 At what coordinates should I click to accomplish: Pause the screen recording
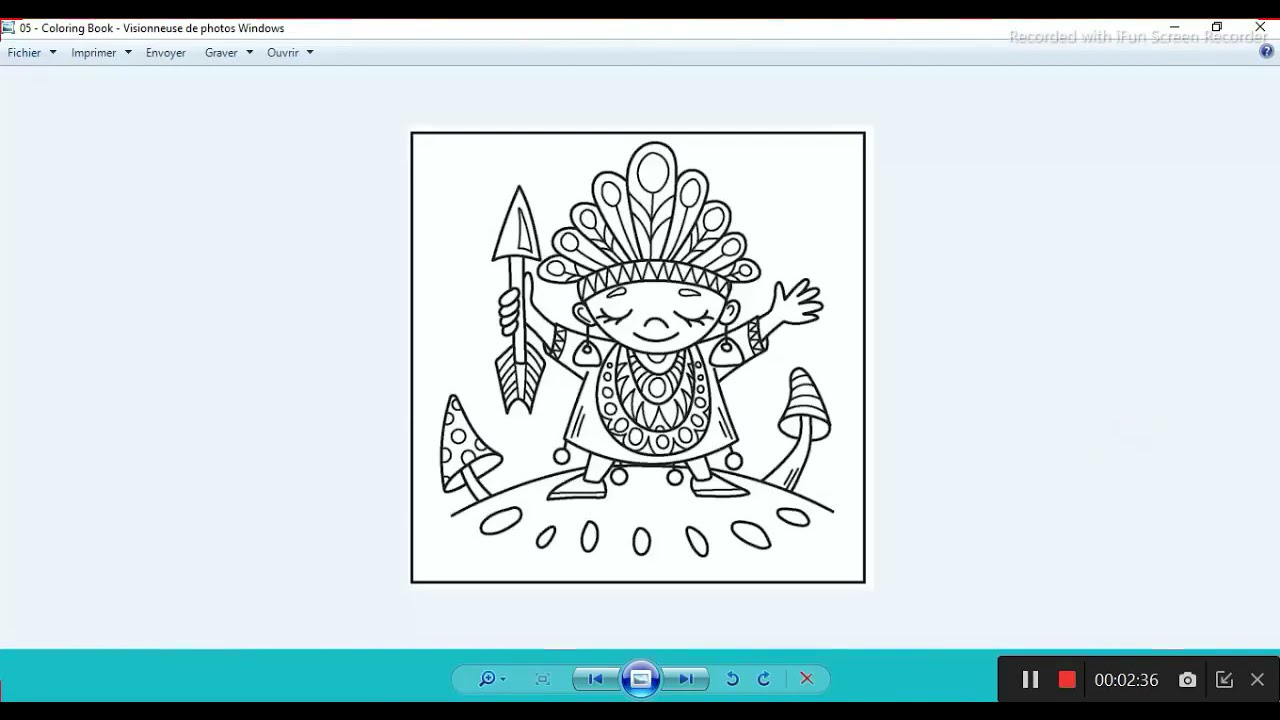click(x=1030, y=680)
